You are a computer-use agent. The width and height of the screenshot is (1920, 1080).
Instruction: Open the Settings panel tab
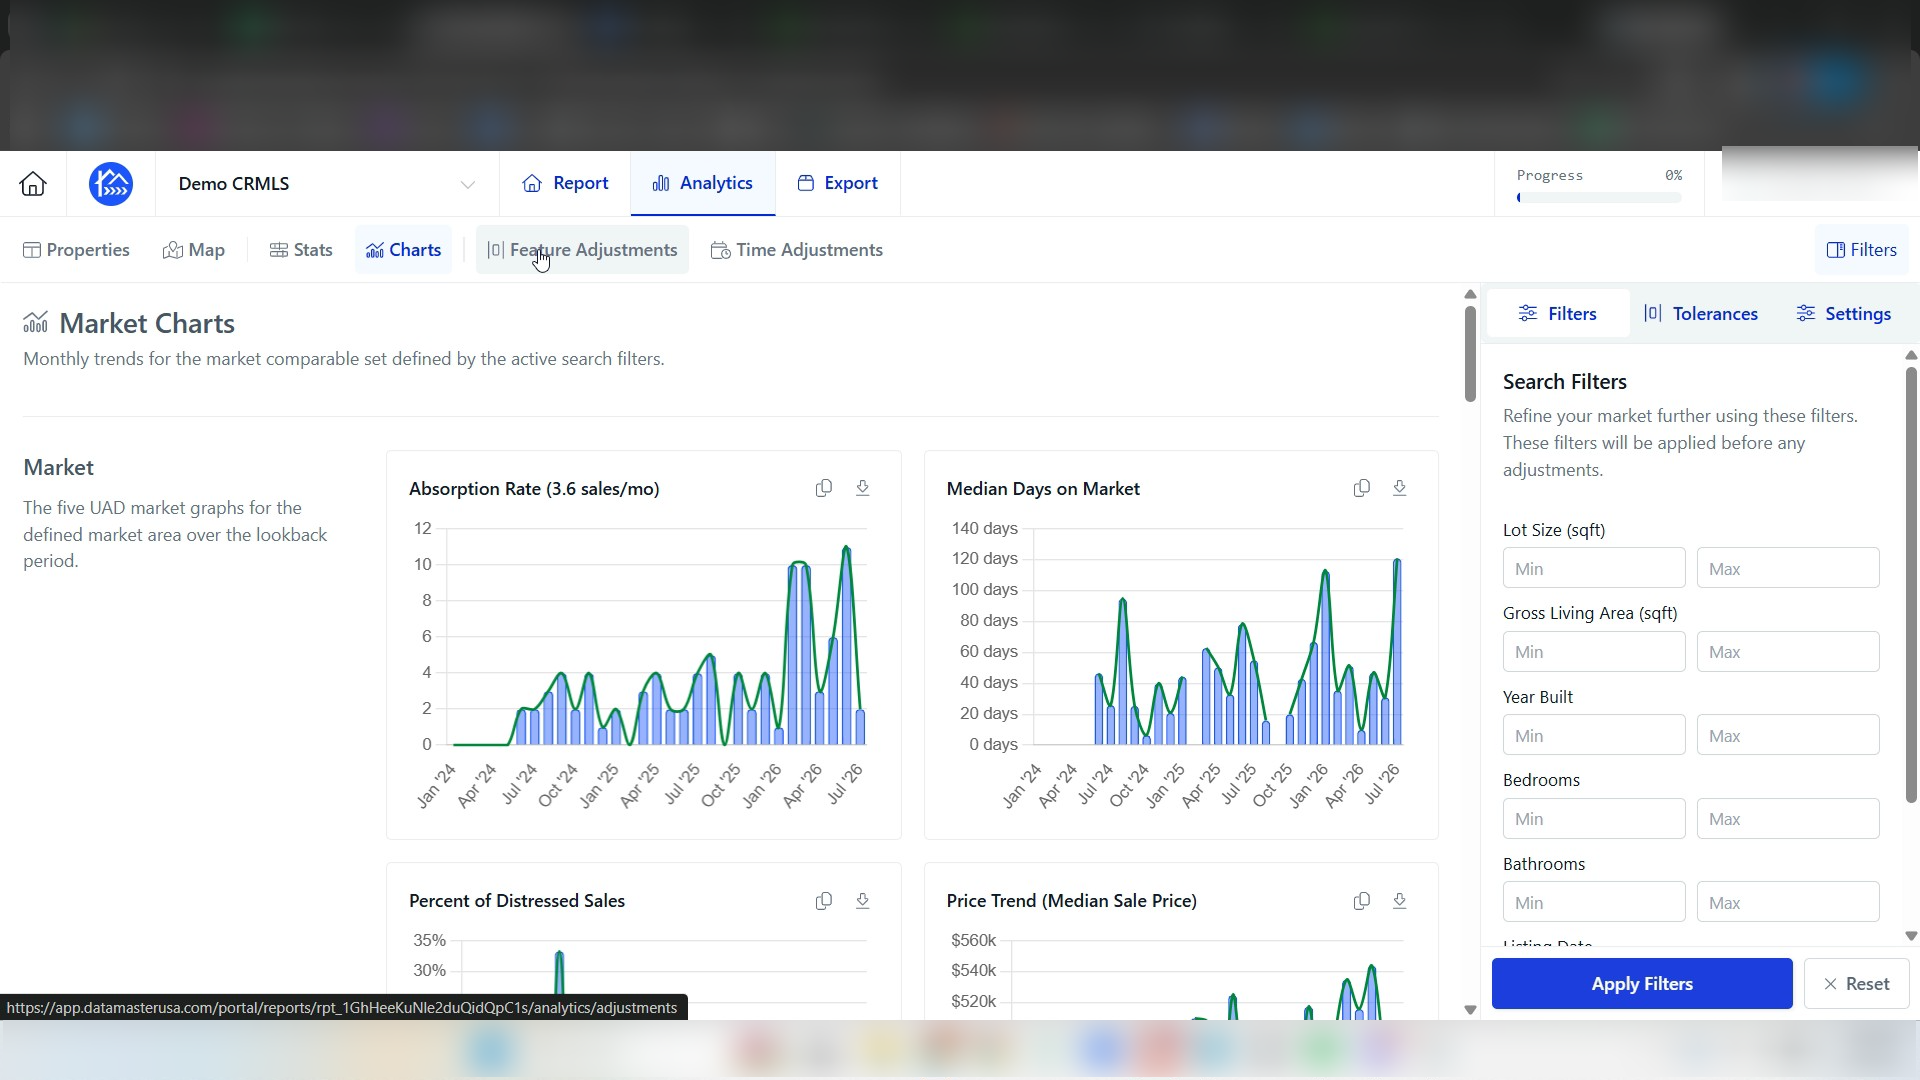point(1844,314)
